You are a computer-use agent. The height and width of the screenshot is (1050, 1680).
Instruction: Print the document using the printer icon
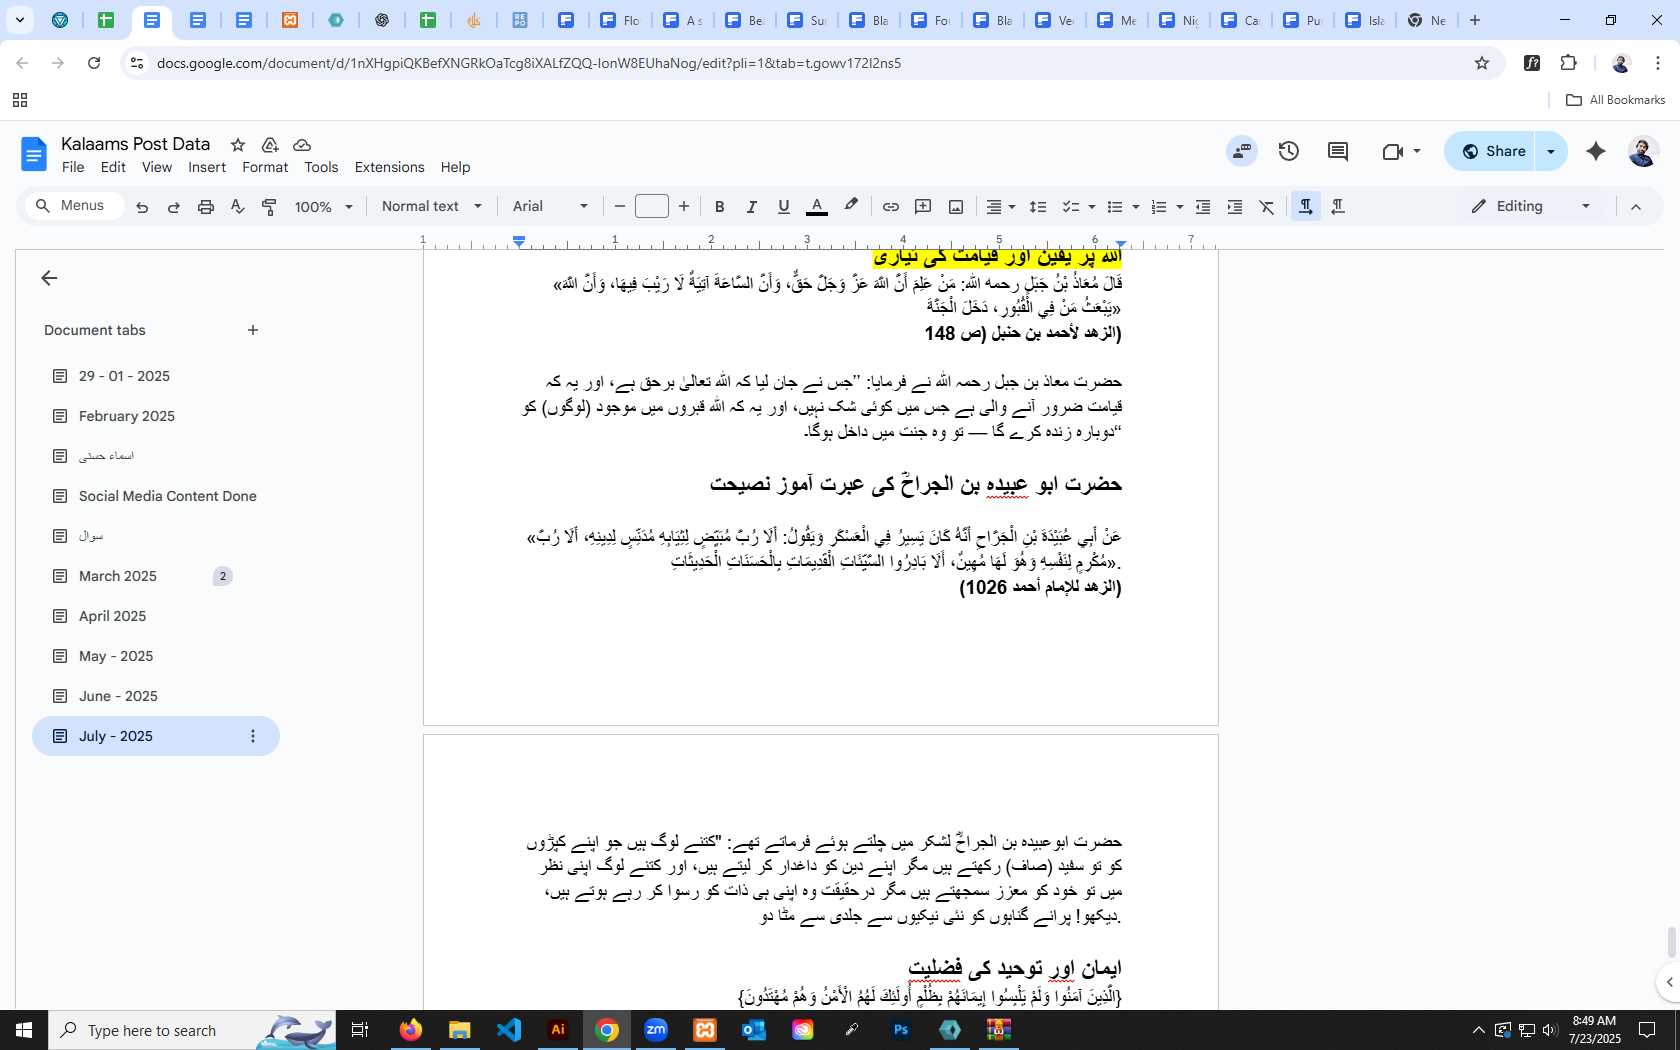click(x=205, y=207)
